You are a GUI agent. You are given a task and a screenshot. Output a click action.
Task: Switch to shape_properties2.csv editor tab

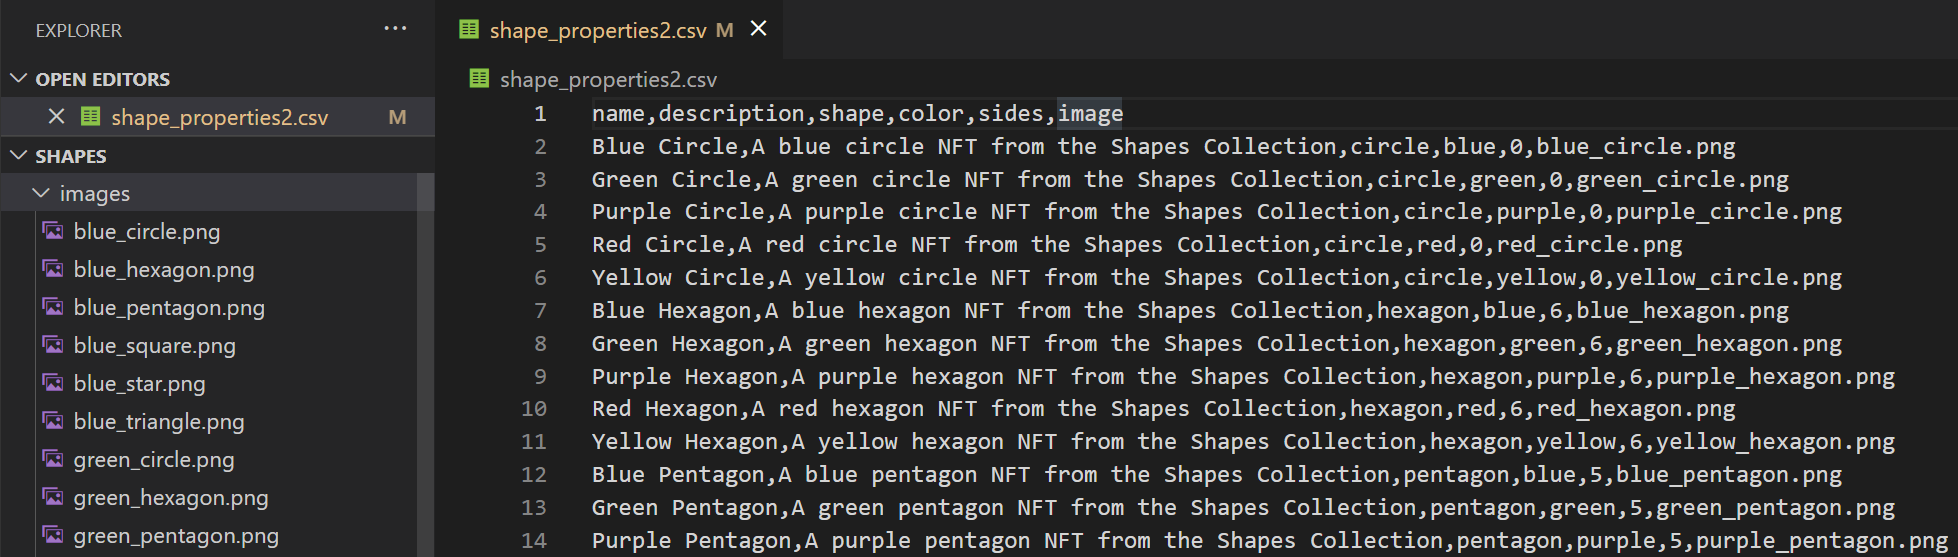pyautogui.click(x=598, y=31)
